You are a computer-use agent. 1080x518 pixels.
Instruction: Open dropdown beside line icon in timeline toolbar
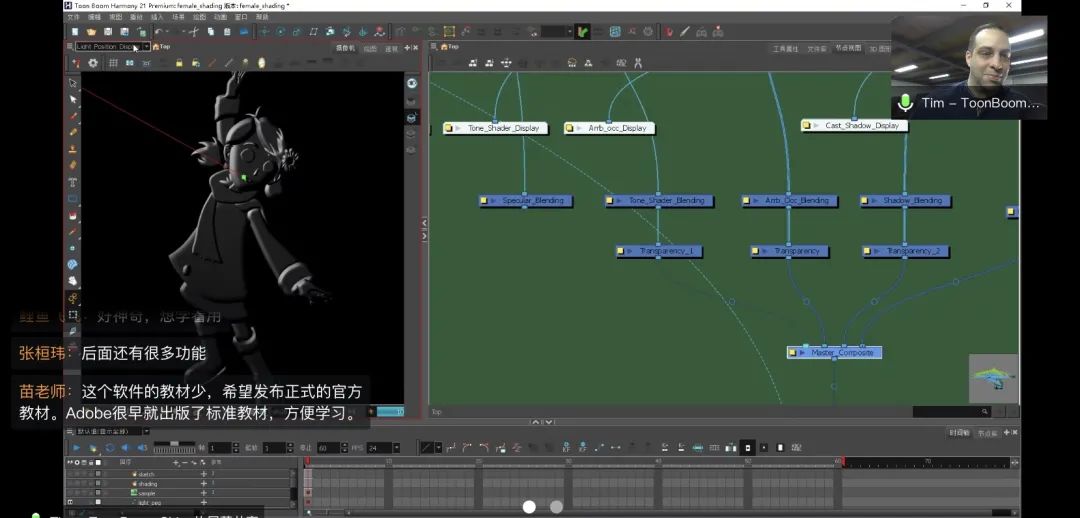click(438, 448)
